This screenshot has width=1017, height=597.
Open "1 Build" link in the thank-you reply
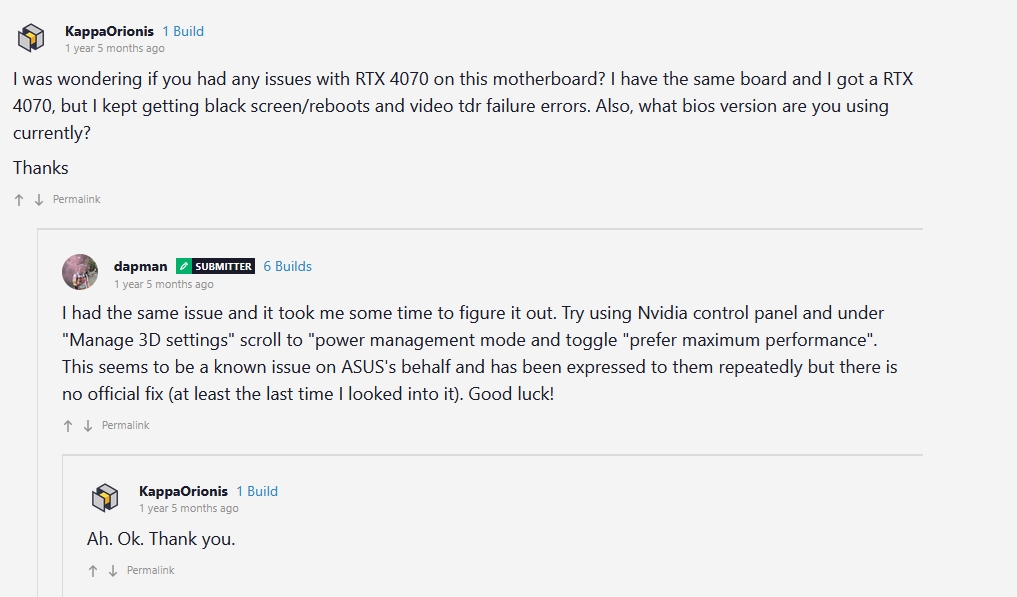pyautogui.click(x=257, y=491)
